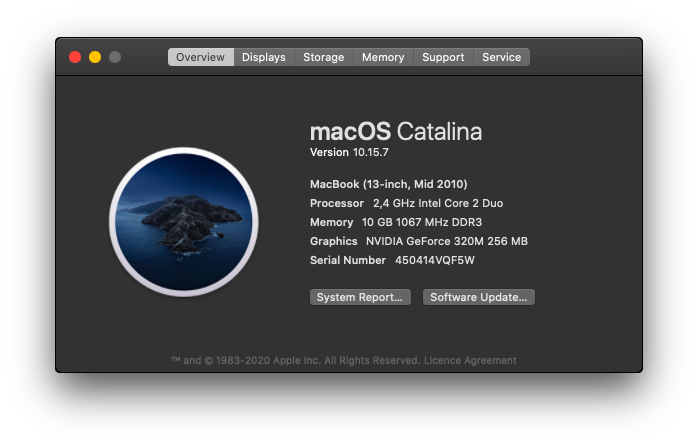Click NVIDIA GeForce 320M 256 MB value
This screenshot has width=698, height=446.
447,241
